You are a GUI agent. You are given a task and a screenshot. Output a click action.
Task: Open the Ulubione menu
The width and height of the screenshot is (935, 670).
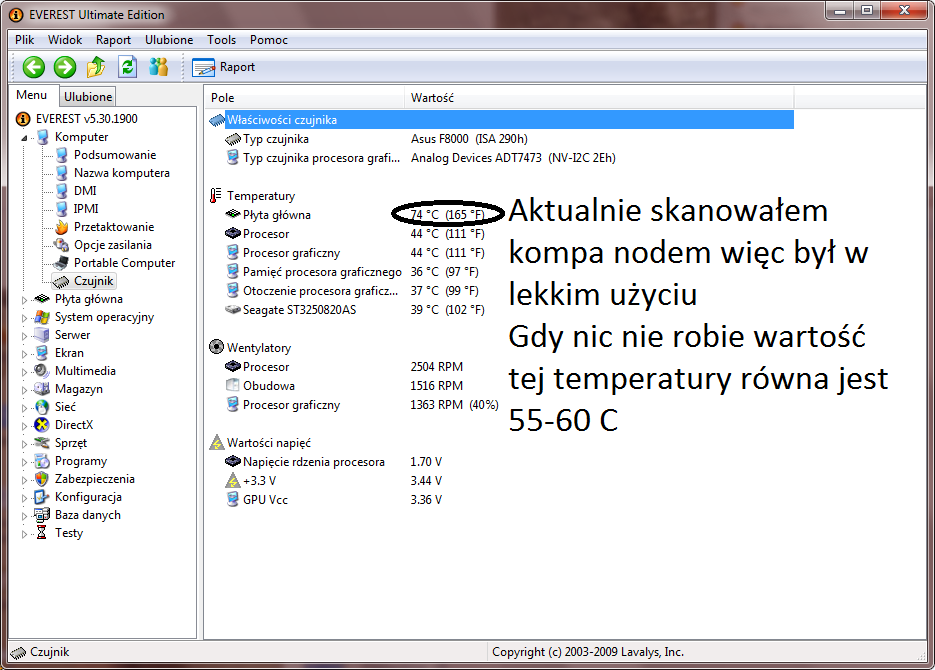pos(169,40)
